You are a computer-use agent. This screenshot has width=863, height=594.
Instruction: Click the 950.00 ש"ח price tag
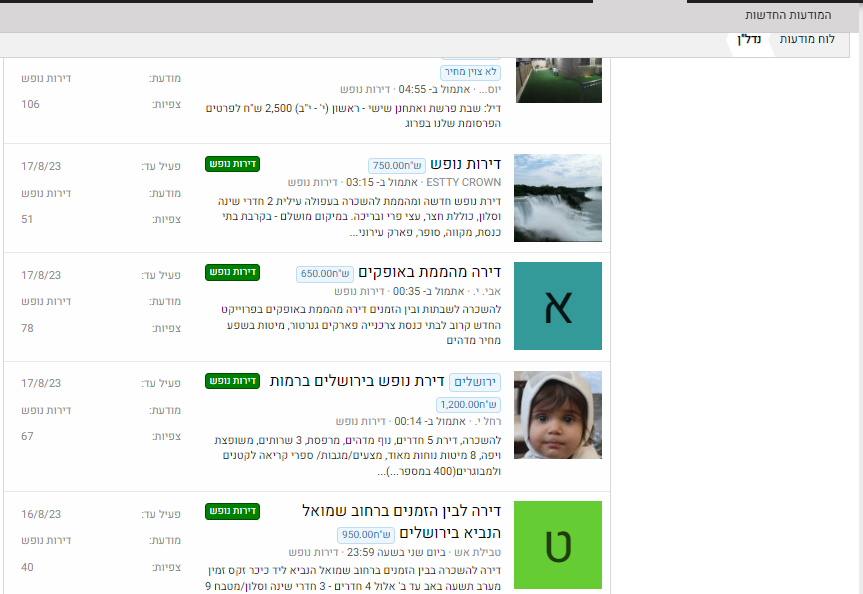tap(366, 535)
